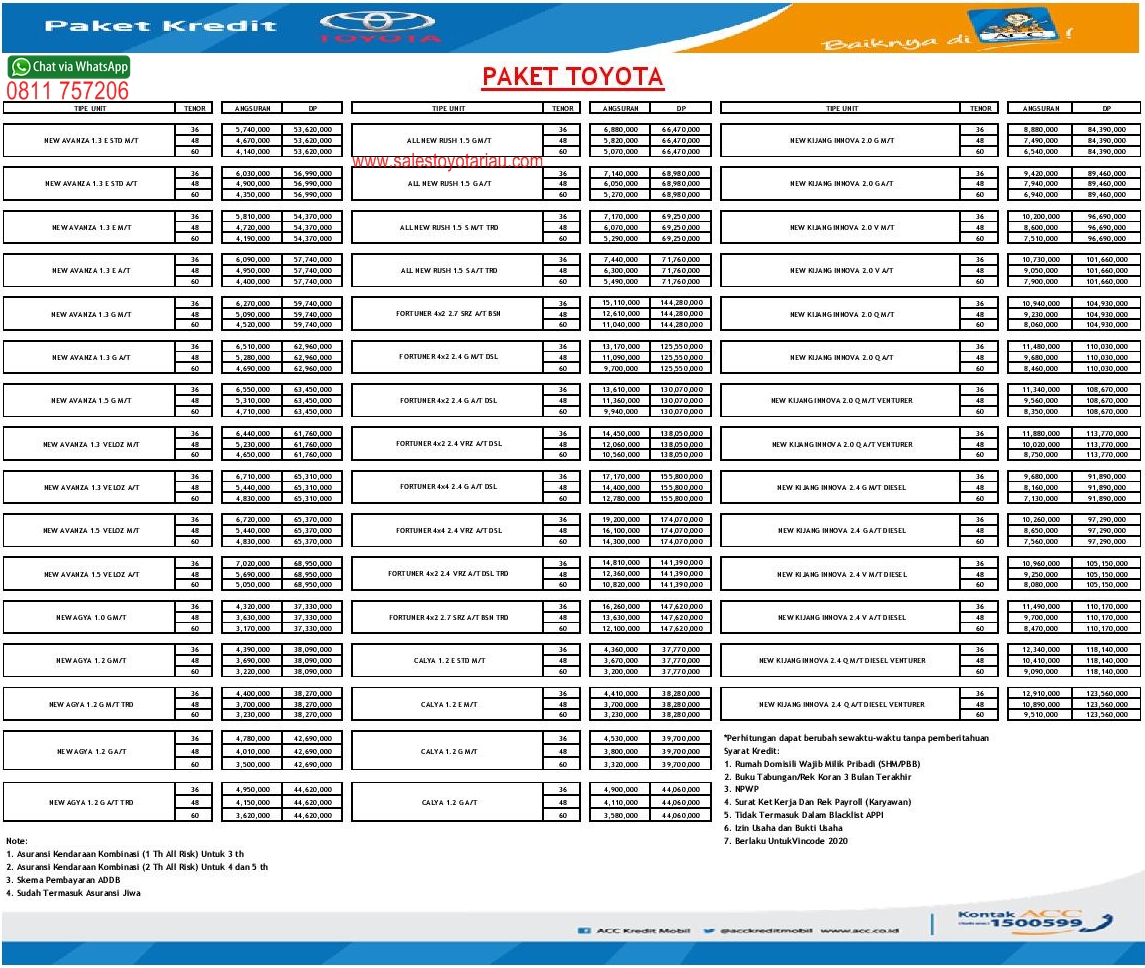
Task: Select FORTUNER 4x2 2.4 G M/T DSL unit
Action: [448, 356]
